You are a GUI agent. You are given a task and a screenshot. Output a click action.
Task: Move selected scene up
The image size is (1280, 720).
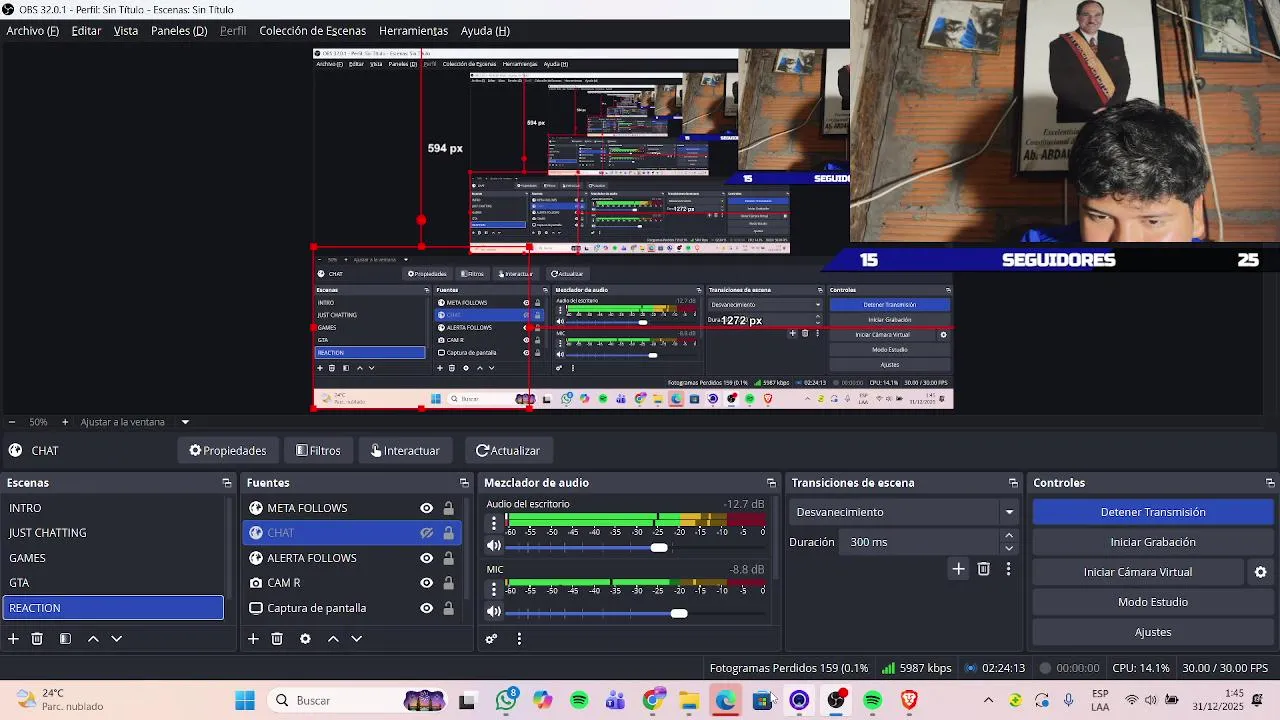(x=93, y=638)
